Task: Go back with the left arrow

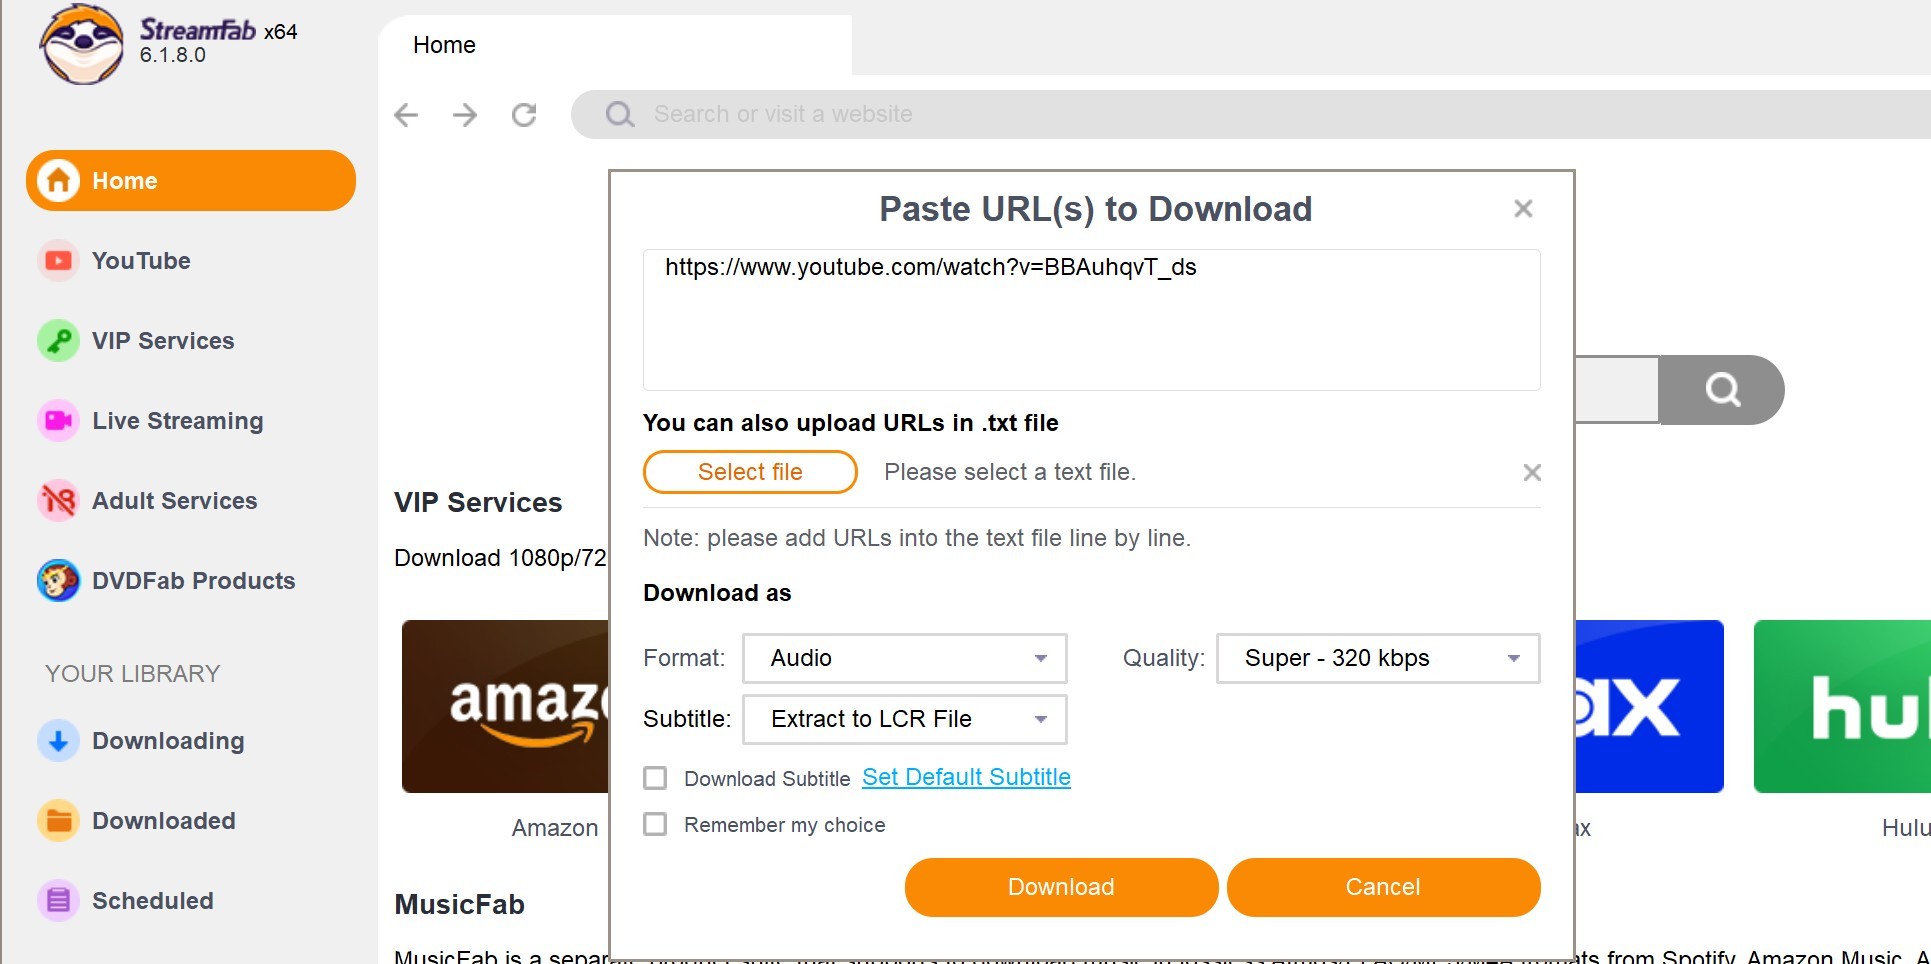Action: (x=406, y=115)
